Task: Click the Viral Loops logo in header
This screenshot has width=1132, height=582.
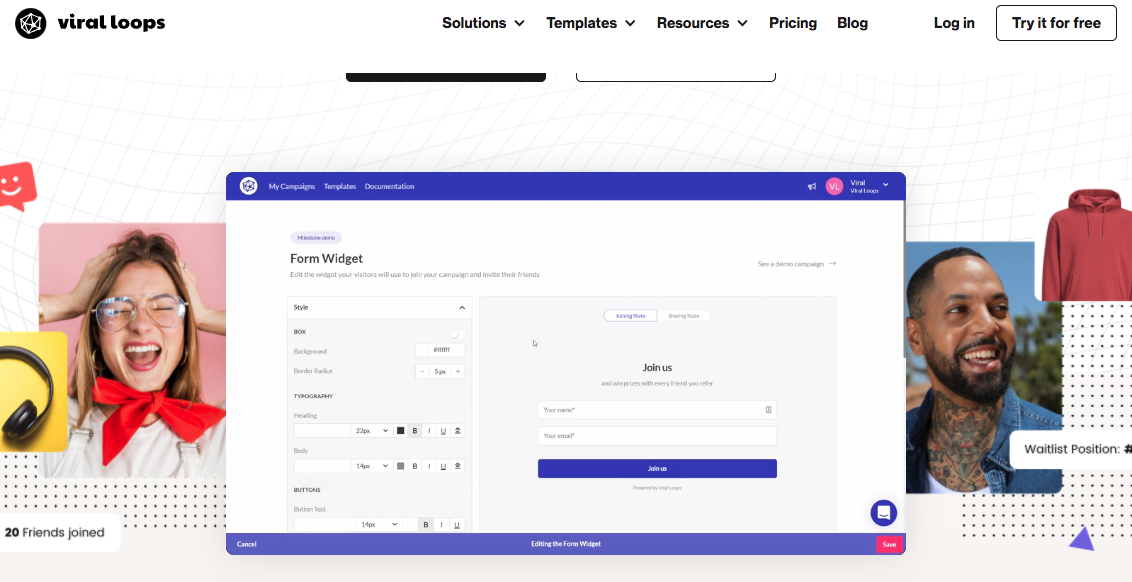Action: 90,23
